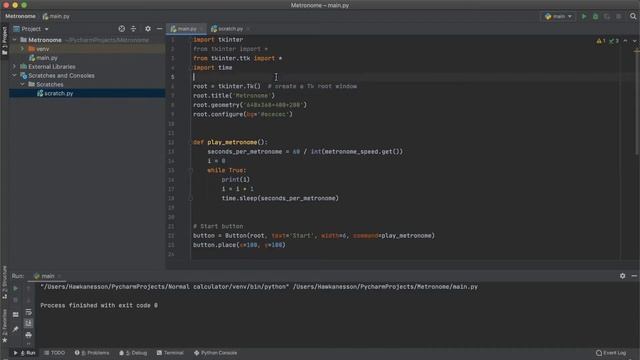Click the Run with Coverage icon

607,16
